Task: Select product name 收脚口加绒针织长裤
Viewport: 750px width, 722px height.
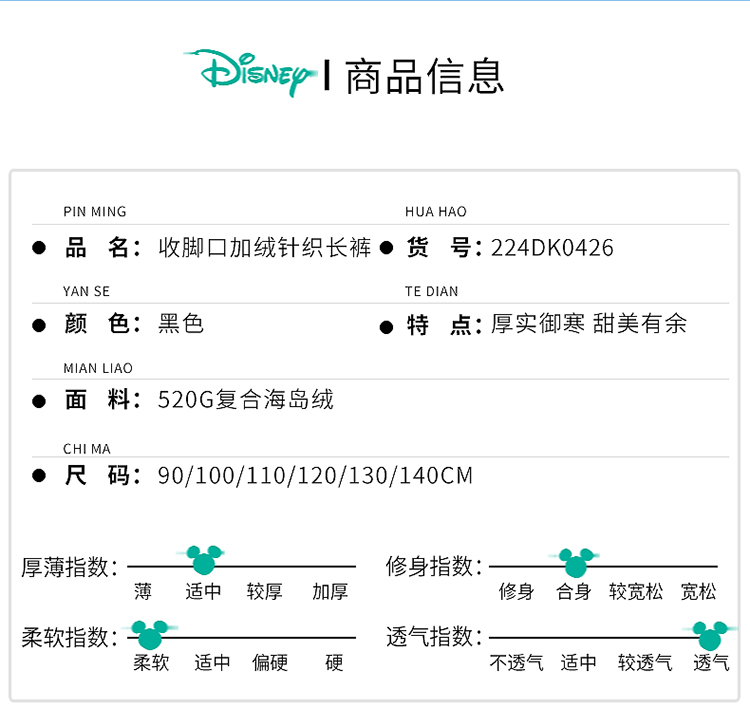Action: 265,247
